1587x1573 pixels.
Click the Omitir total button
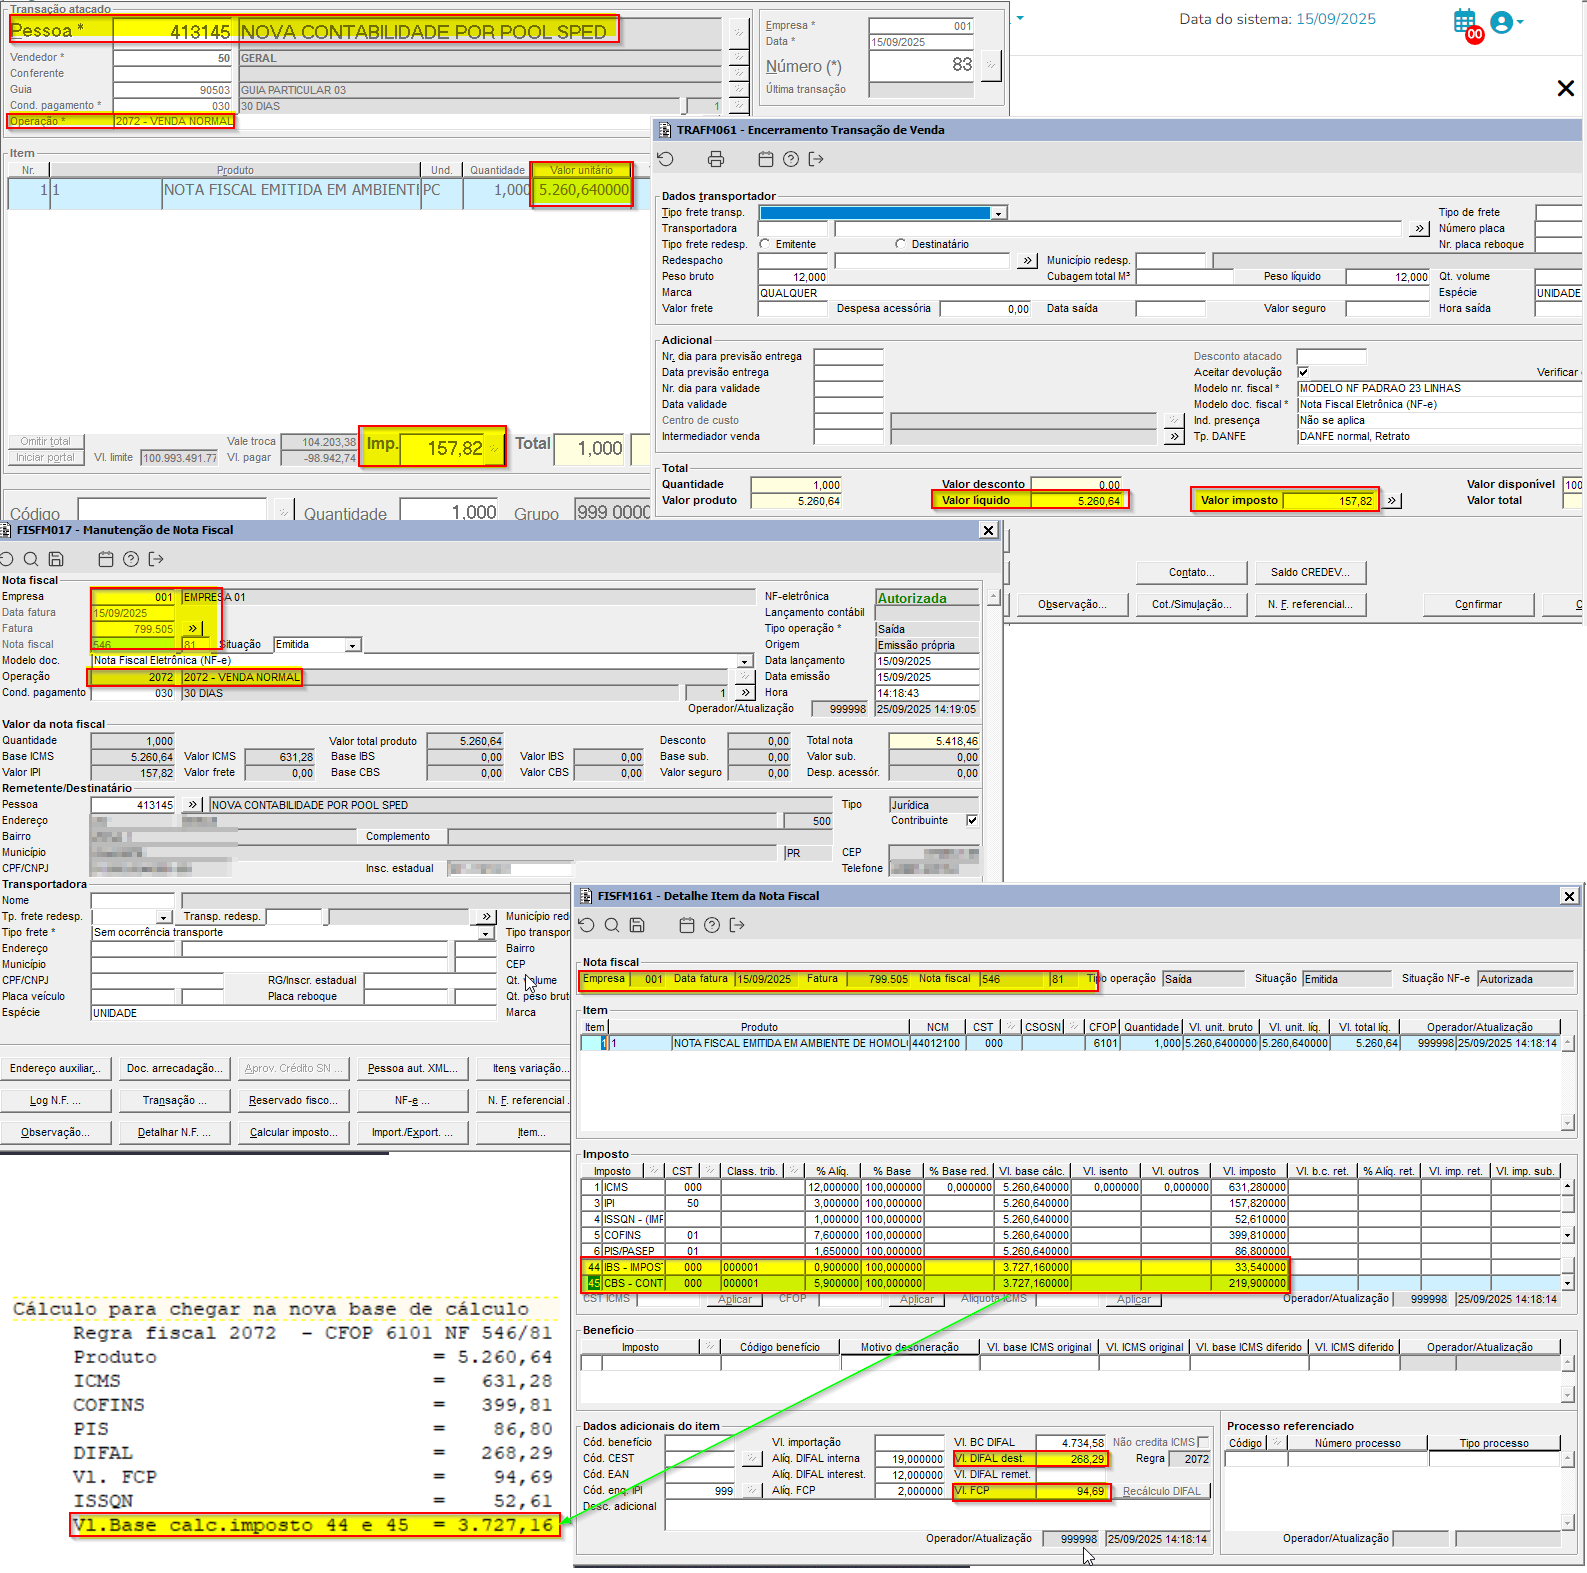tap(46, 441)
